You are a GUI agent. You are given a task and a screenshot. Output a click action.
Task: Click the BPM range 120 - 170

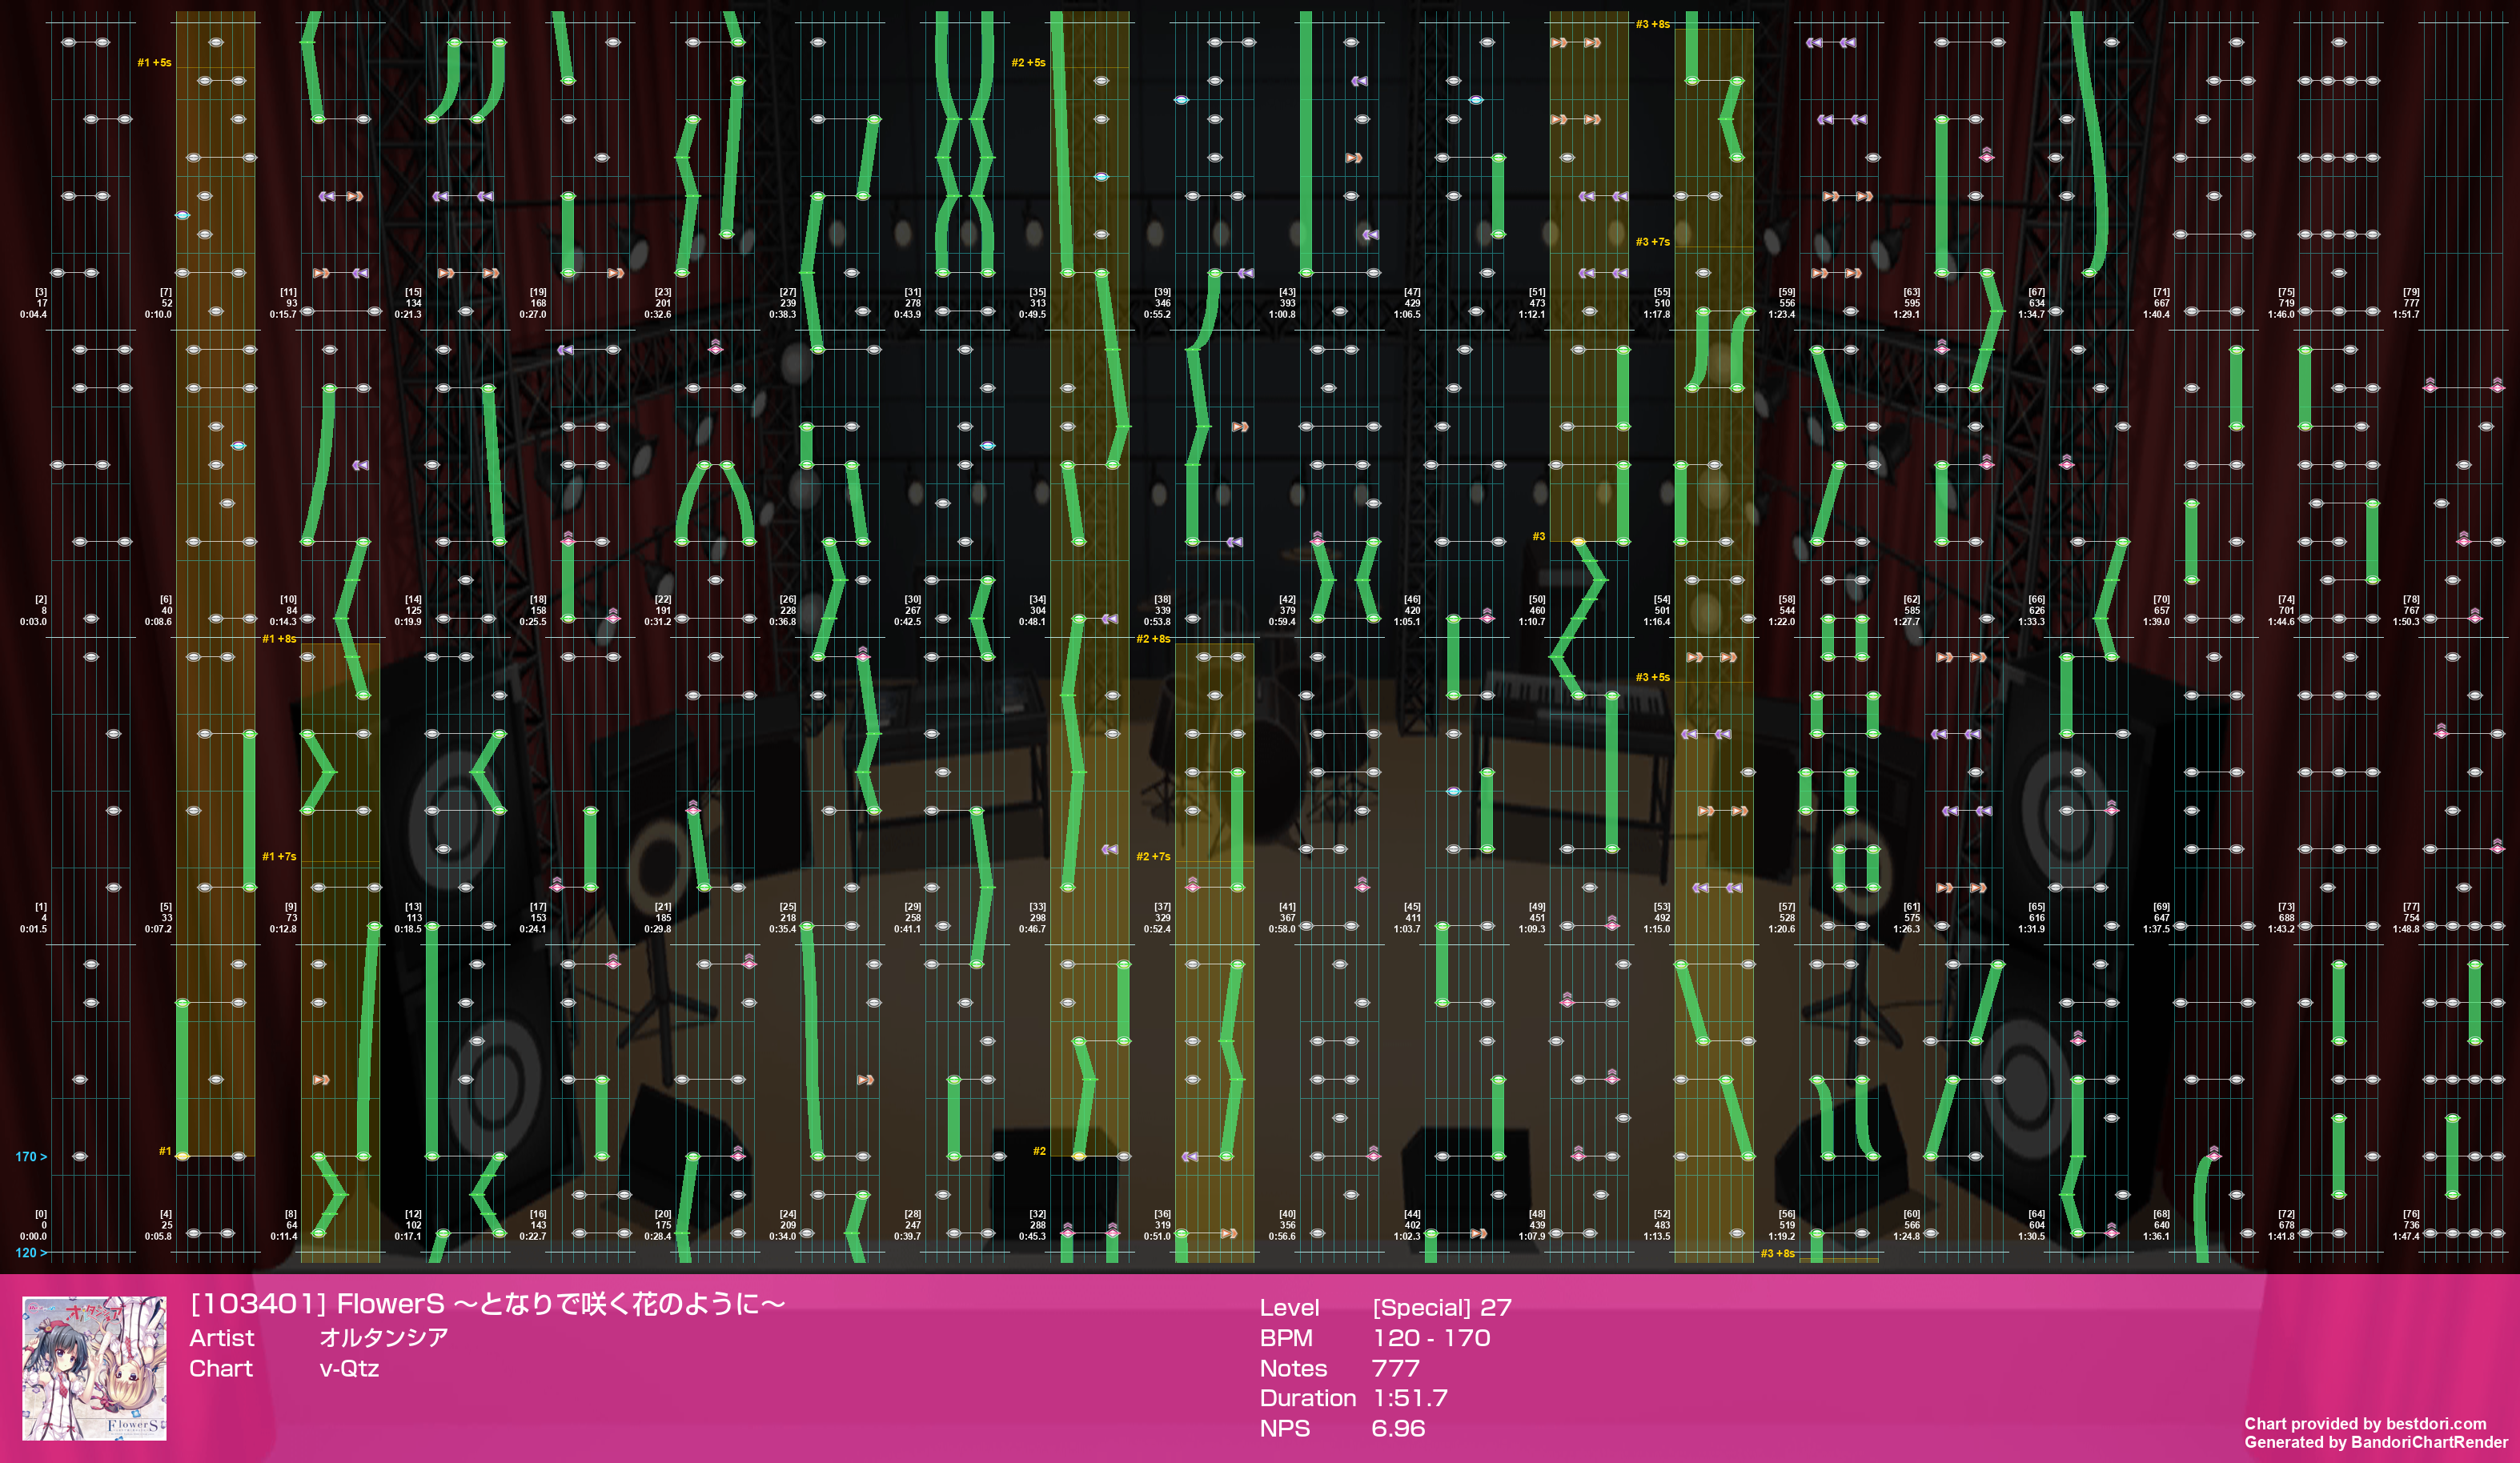point(1431,1338)
